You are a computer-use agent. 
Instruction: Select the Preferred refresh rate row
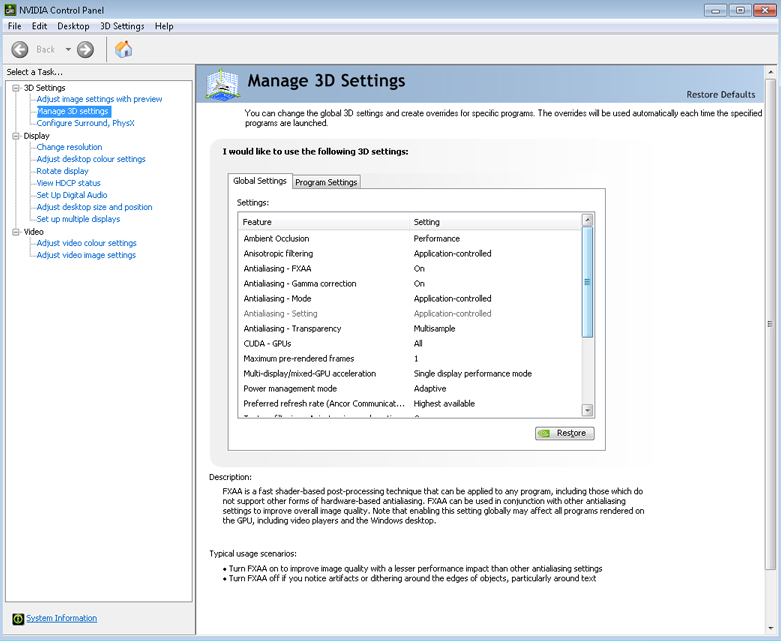coord(409,403)
